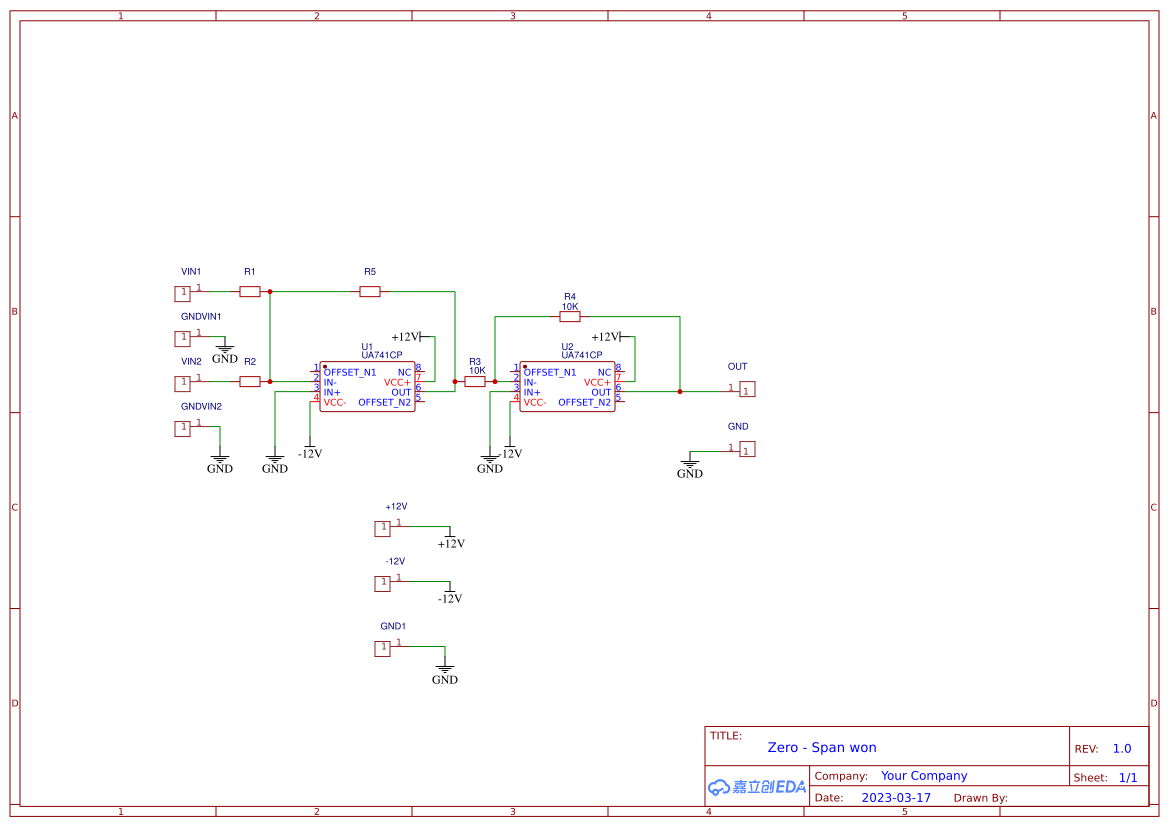Click the VIN2 input port connector
This screenshot has width=1169, height=827.
click(x=183, y=382)
